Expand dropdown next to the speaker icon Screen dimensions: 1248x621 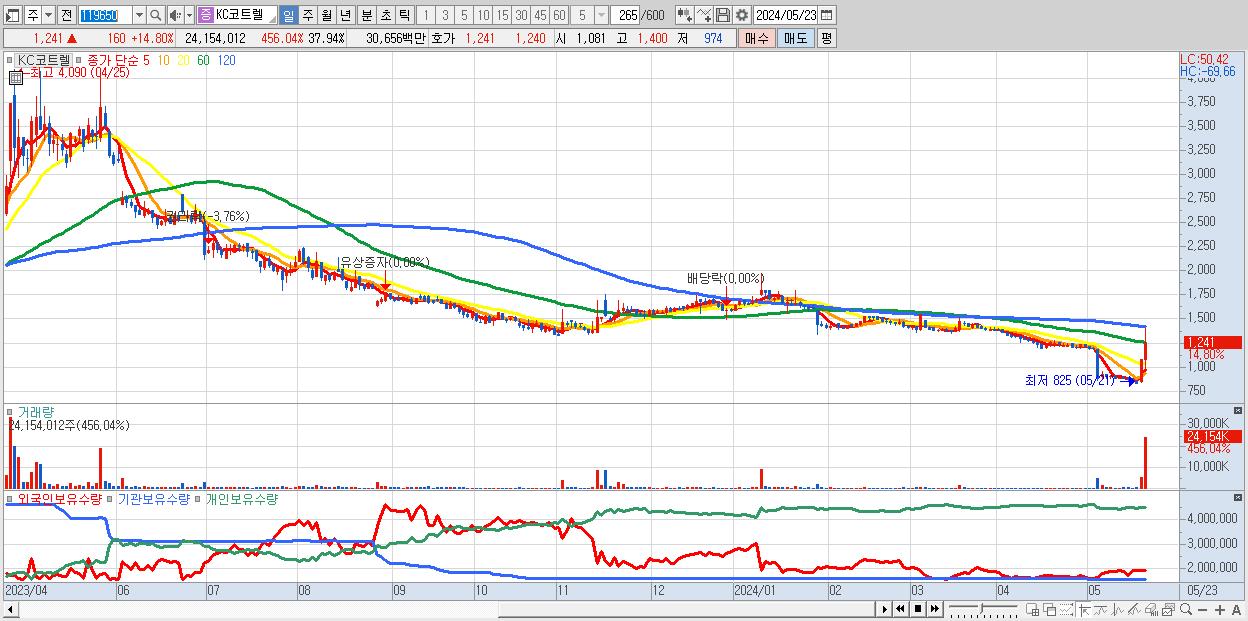[189, 15]
